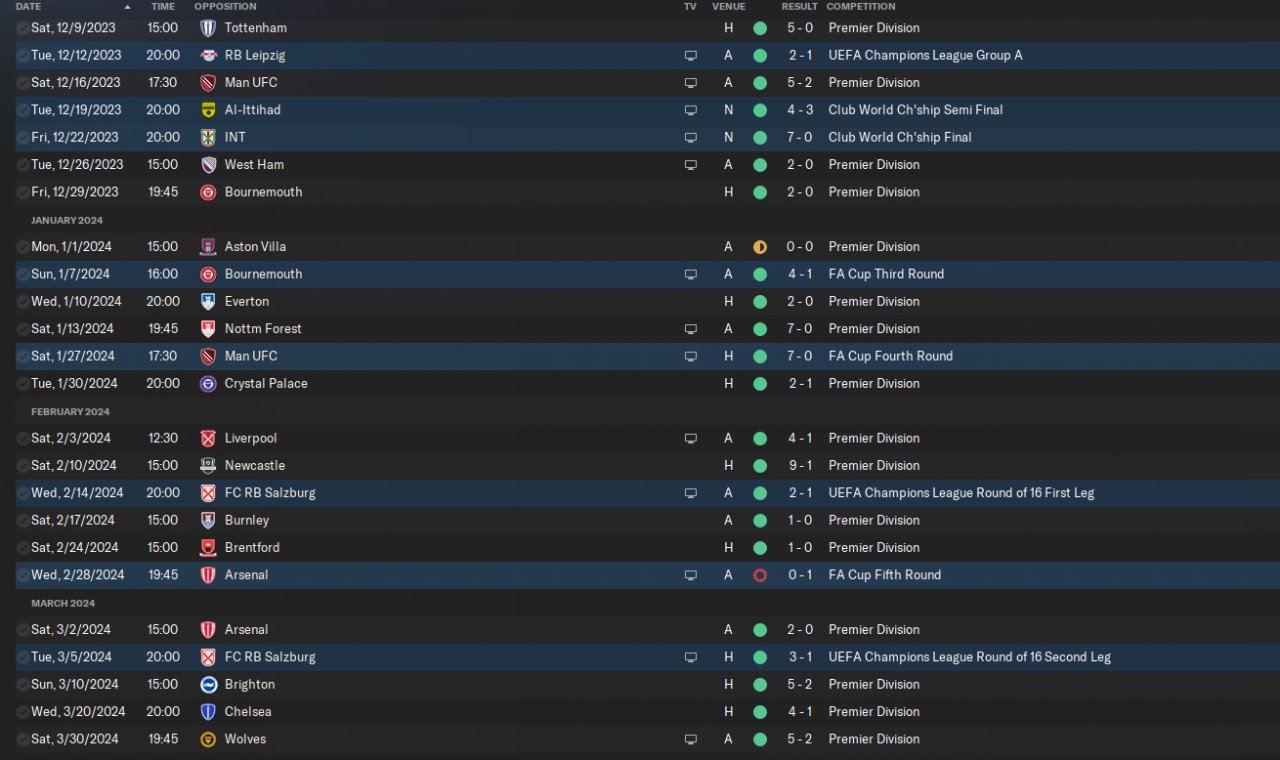Toggle the check circle beside Mon, 1/1/2024
Image resolution: width=1280 pixels, height=760 pixels.
(23, 247)
